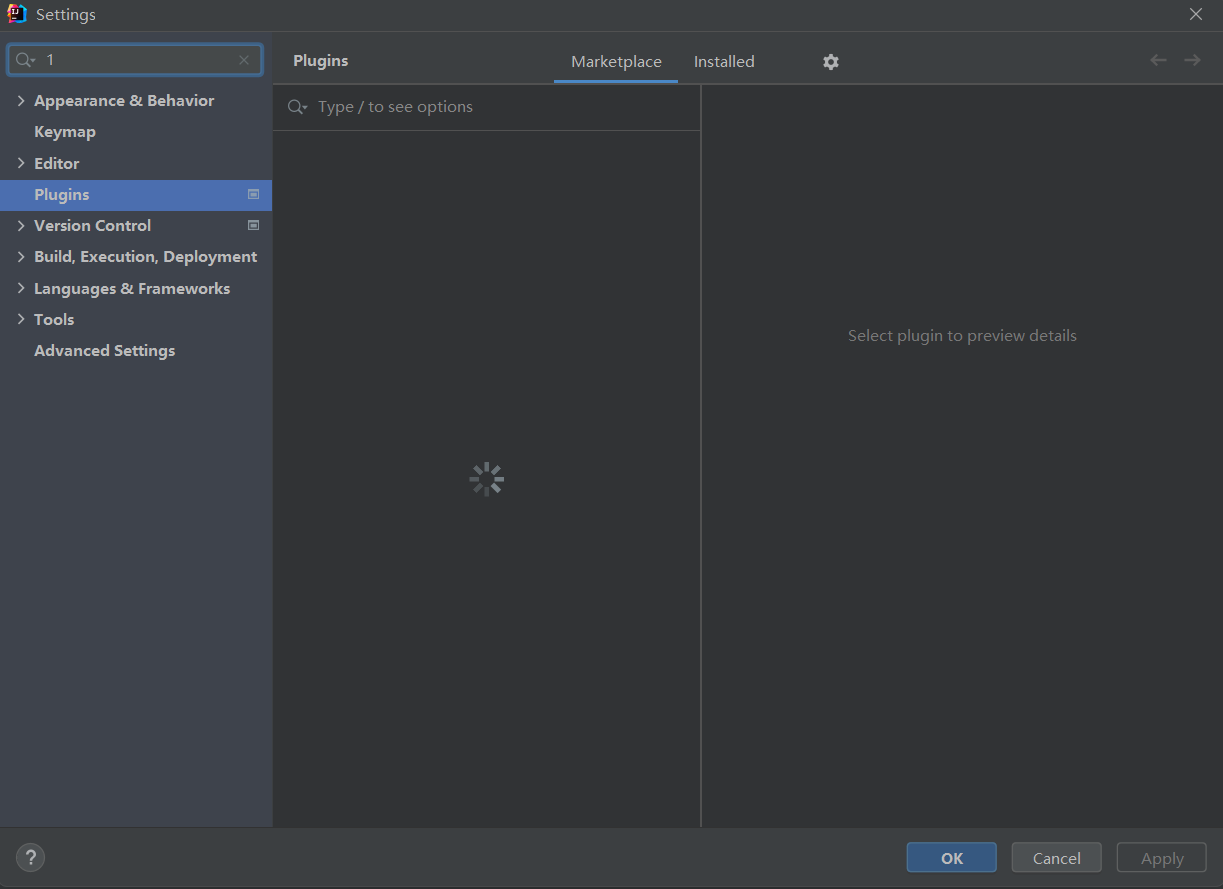The width and height of the screenshot is (1223, 889).
Task: Clear the settings search field text
Action: coord(244,60)
